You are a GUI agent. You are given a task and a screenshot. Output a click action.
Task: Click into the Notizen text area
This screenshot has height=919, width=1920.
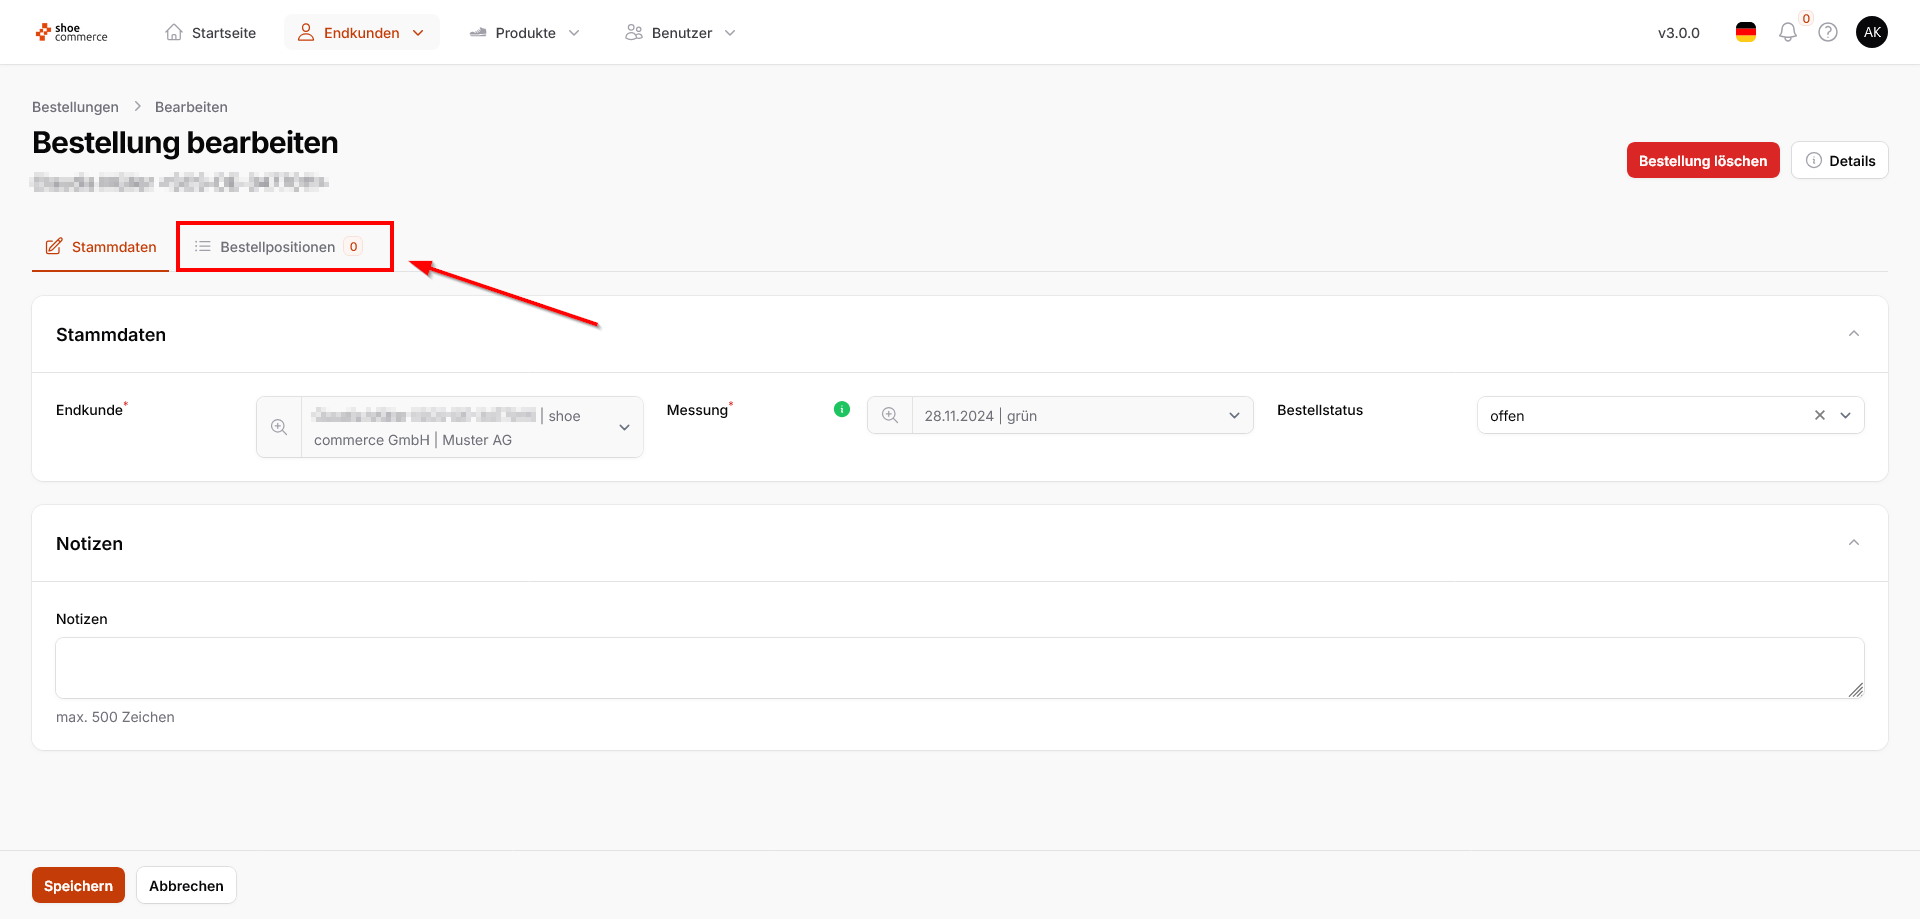coord(959,667)
